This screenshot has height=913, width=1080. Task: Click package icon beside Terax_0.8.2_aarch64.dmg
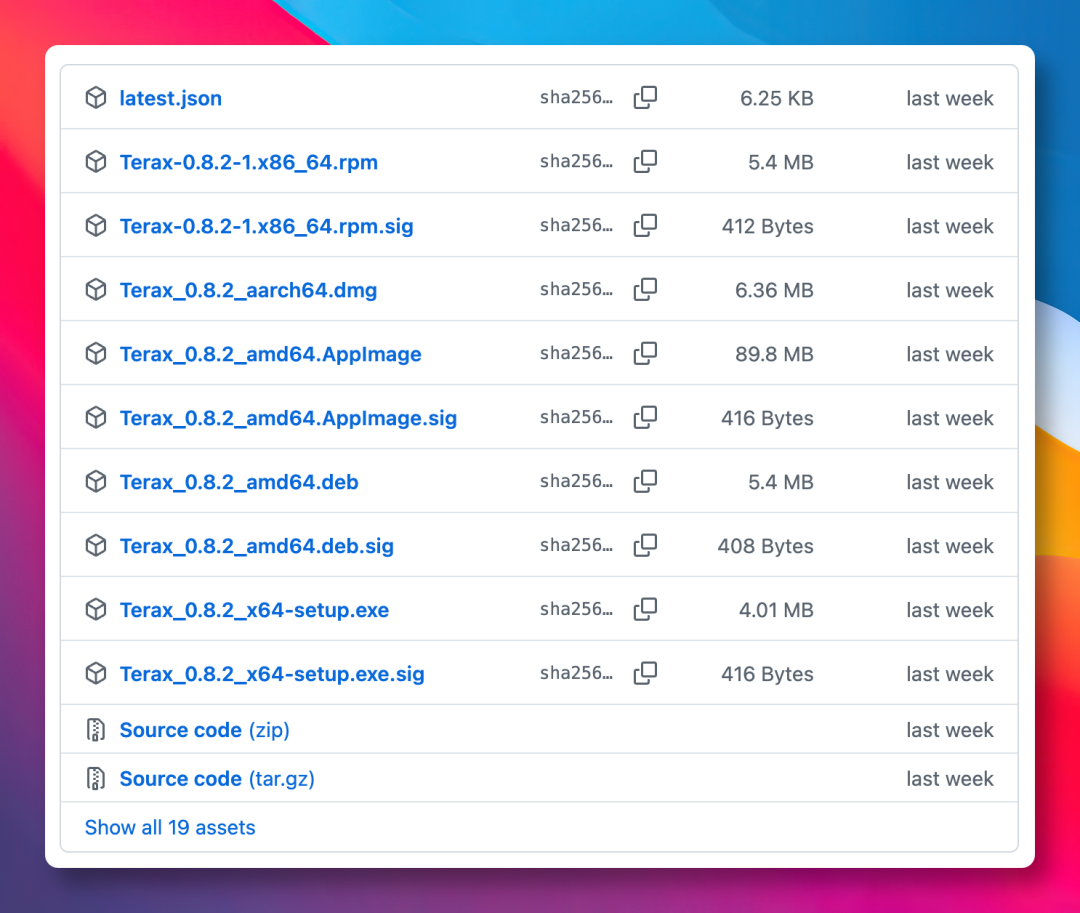(96, 290)
